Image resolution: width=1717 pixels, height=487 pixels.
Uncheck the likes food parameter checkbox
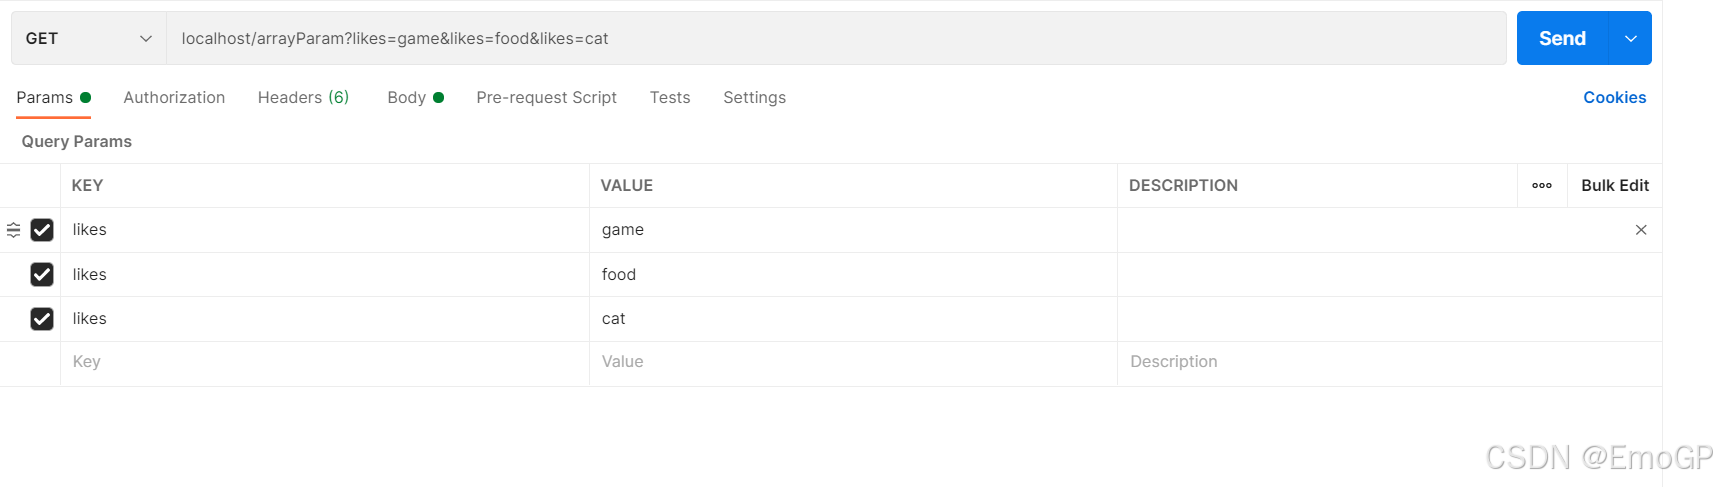point(42,274)
